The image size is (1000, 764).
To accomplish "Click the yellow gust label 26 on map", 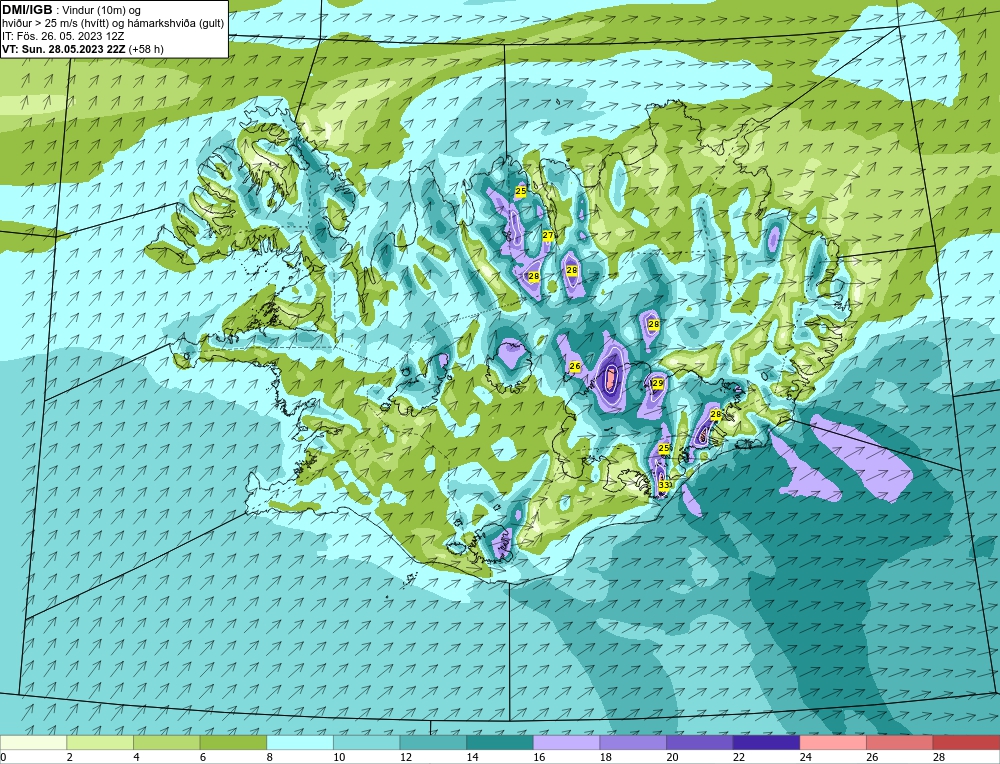I will [575, 367].
